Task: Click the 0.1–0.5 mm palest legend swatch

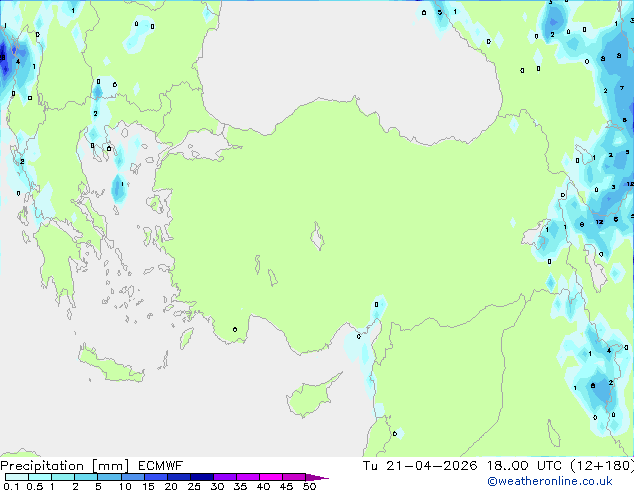Action: [x=17, y=477]
